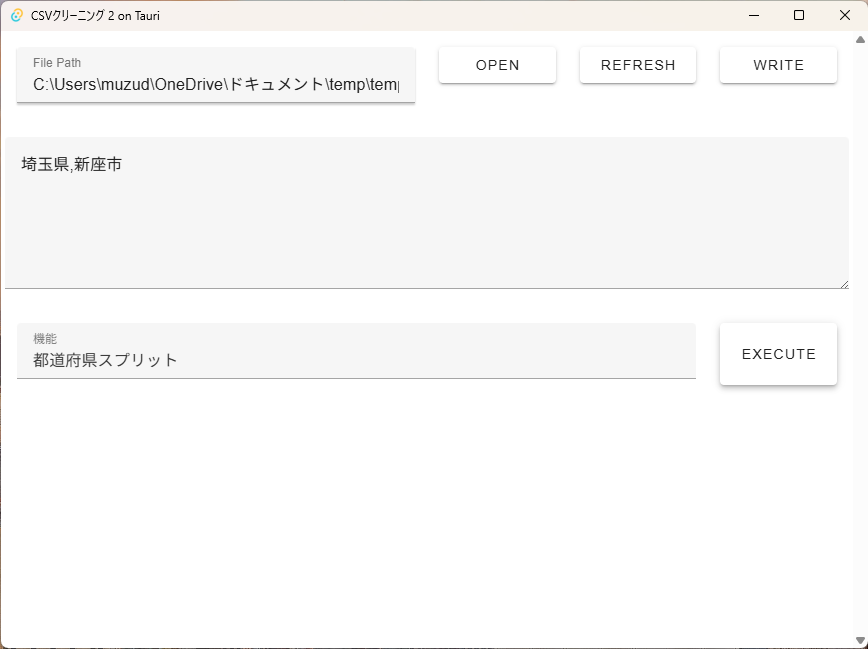Click the OPEN button

coord(497,65)
